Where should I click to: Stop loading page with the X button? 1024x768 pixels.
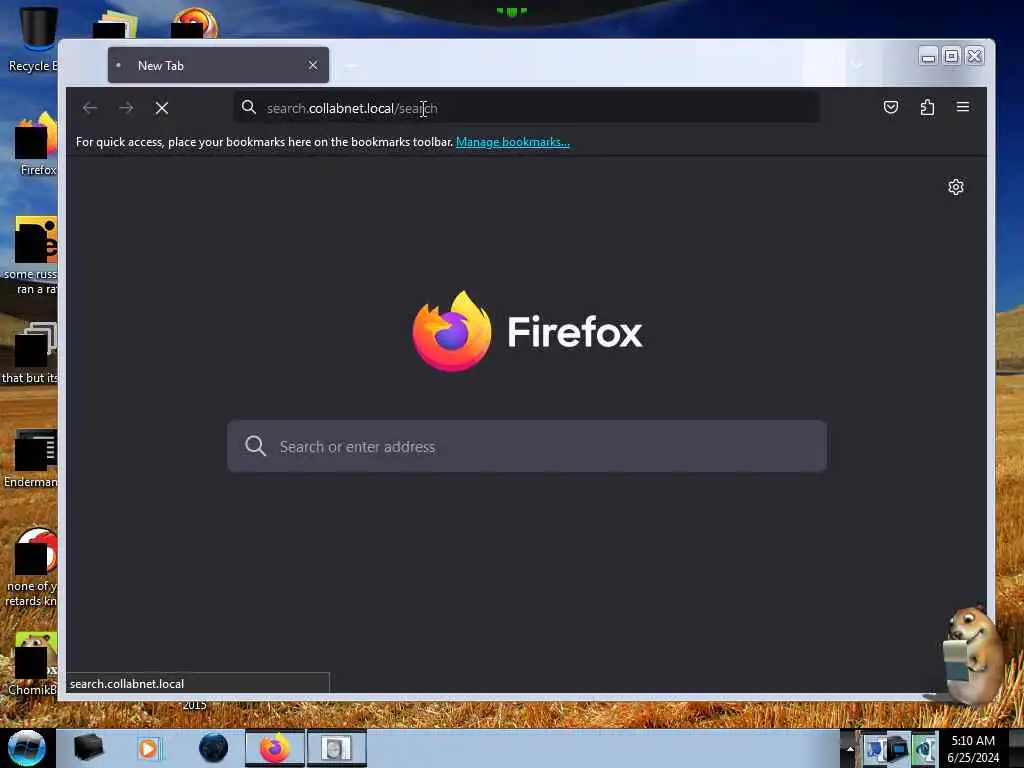(x=162, y=108)
